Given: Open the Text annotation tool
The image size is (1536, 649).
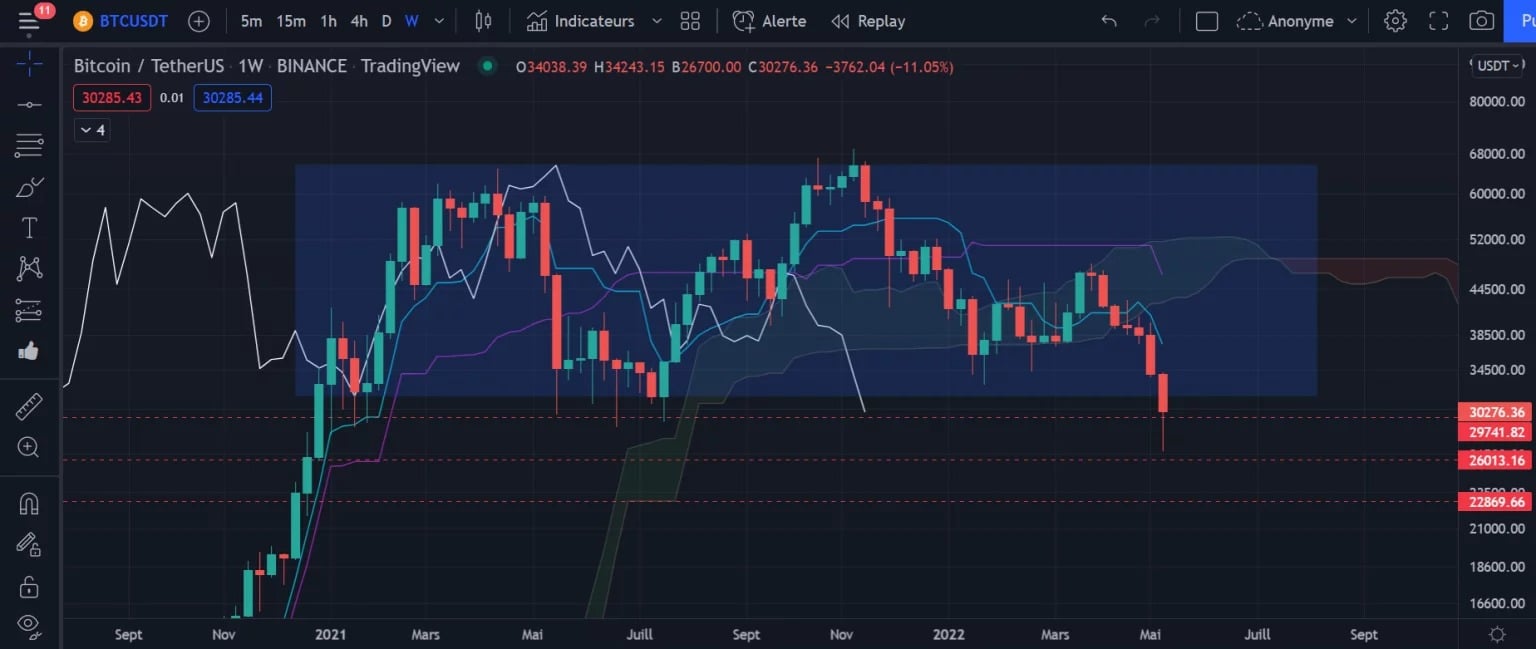Looking at the screenshot, I should tap(29, 228).
